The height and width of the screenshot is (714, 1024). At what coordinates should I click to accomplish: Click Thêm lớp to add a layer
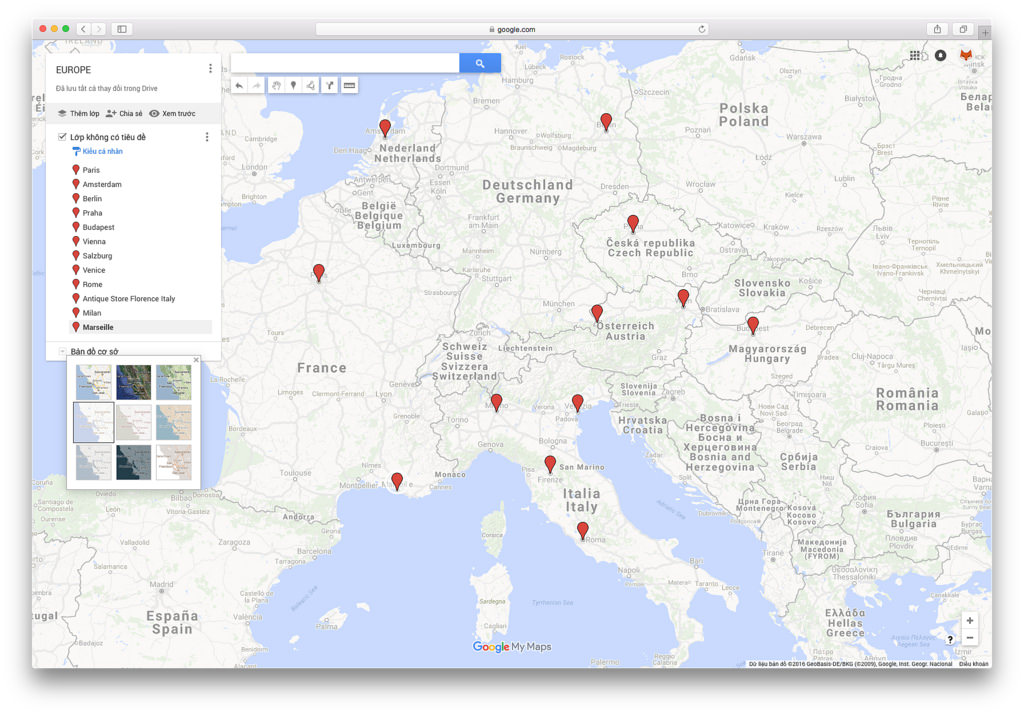click(78, 113)
